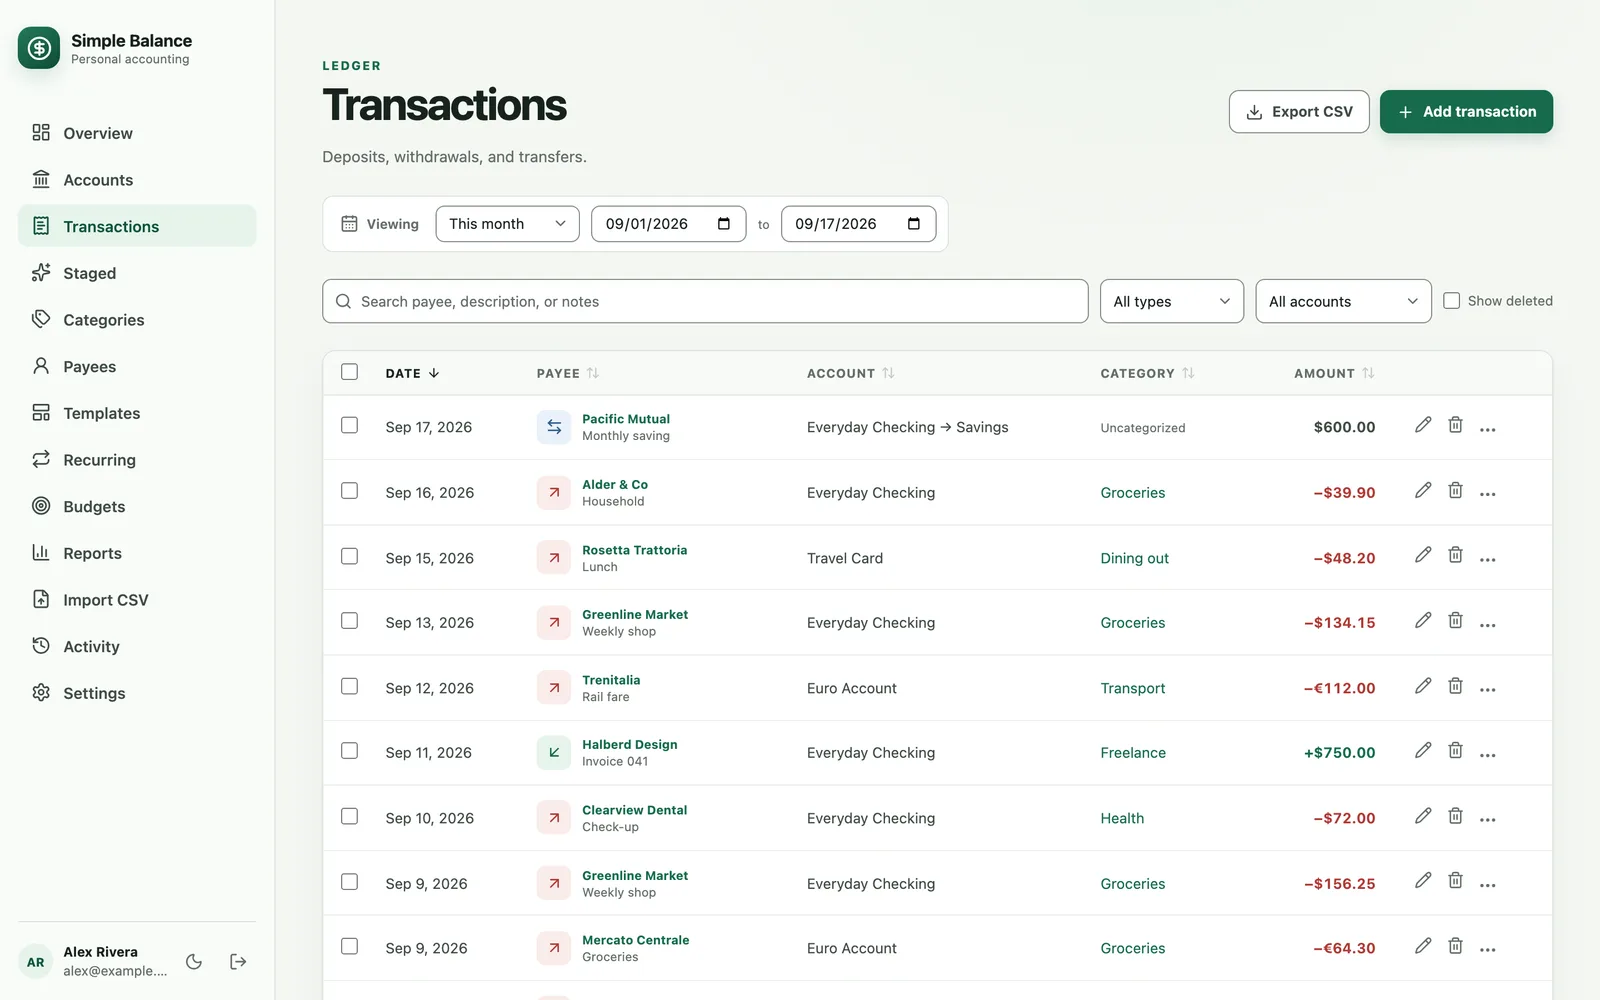Open the Freelance category link
Viewport: 1600px width, 1000px height.
pyautogui.click(x=1133, y=753)
